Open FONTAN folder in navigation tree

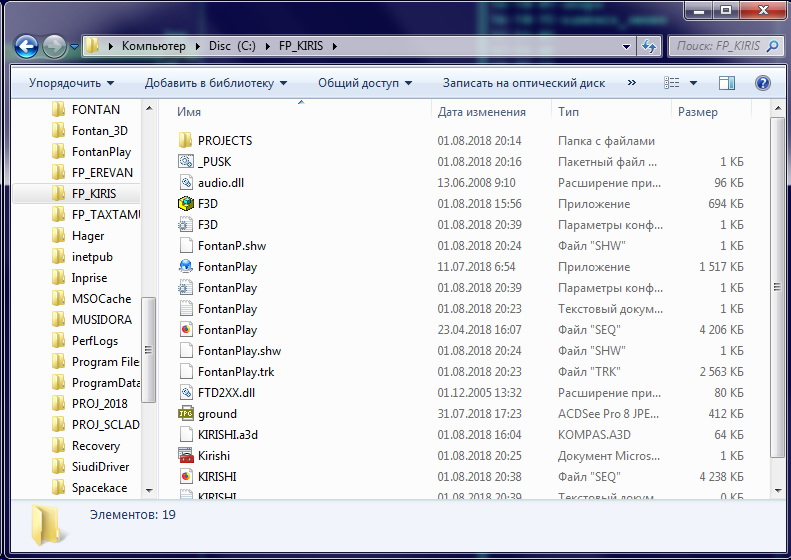(x=95, y=109)
